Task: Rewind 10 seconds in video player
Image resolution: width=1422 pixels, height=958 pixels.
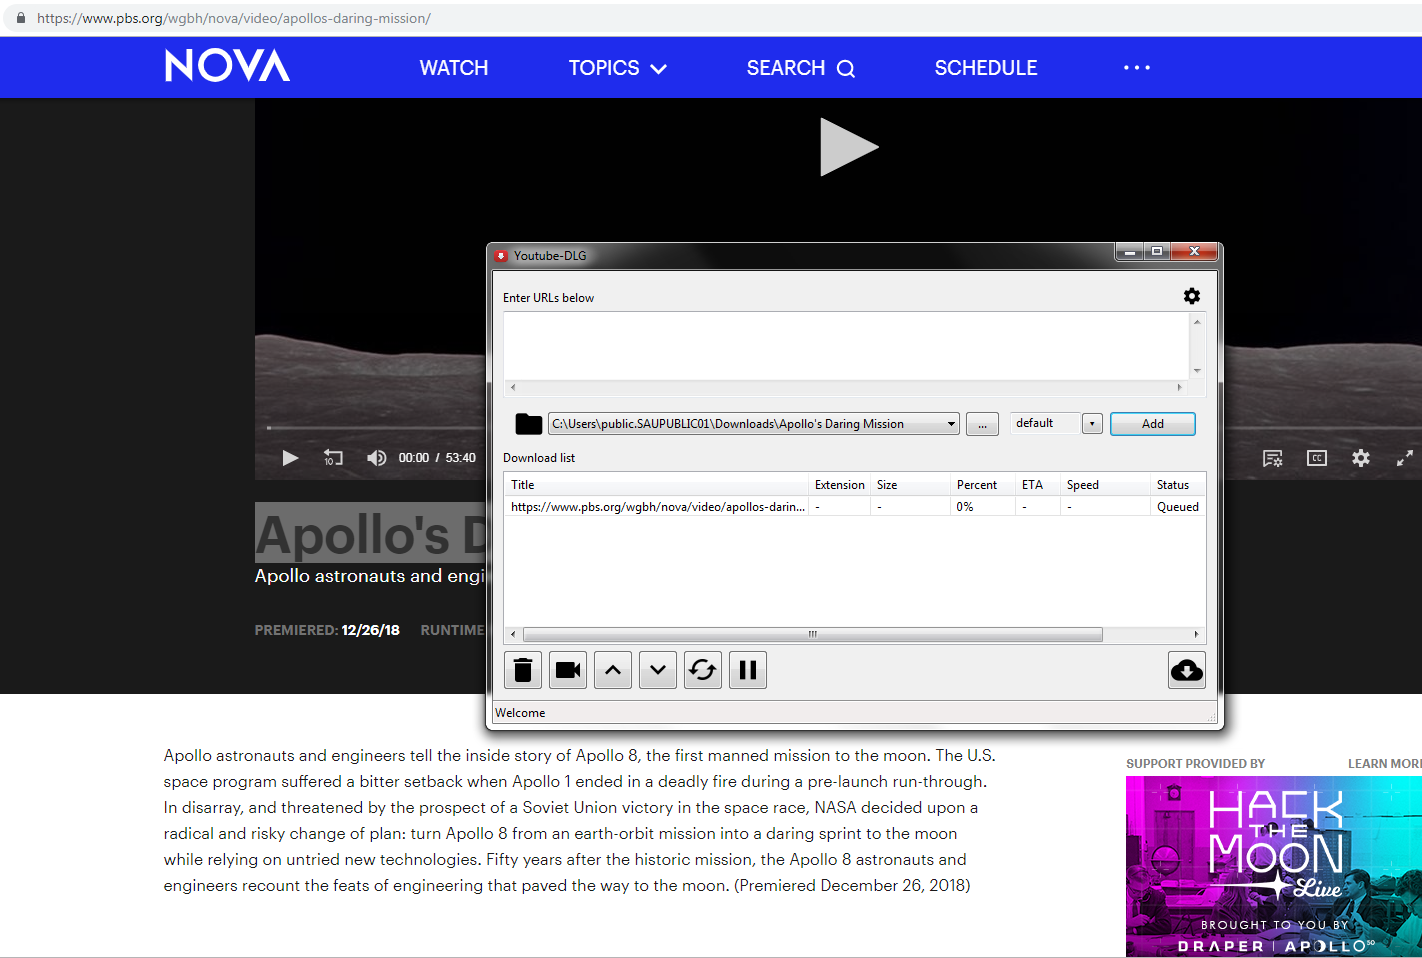Action: click(333, 458)
